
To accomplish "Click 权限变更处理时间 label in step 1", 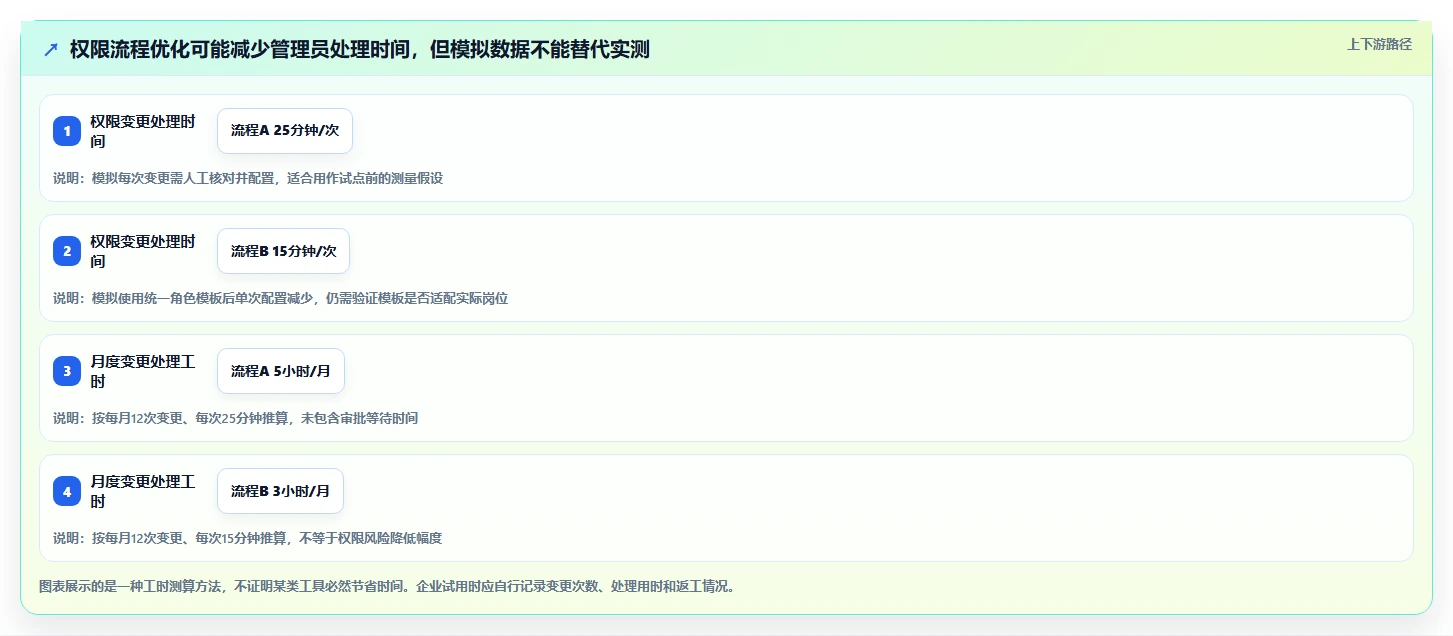I will click(x=143, y=131).
